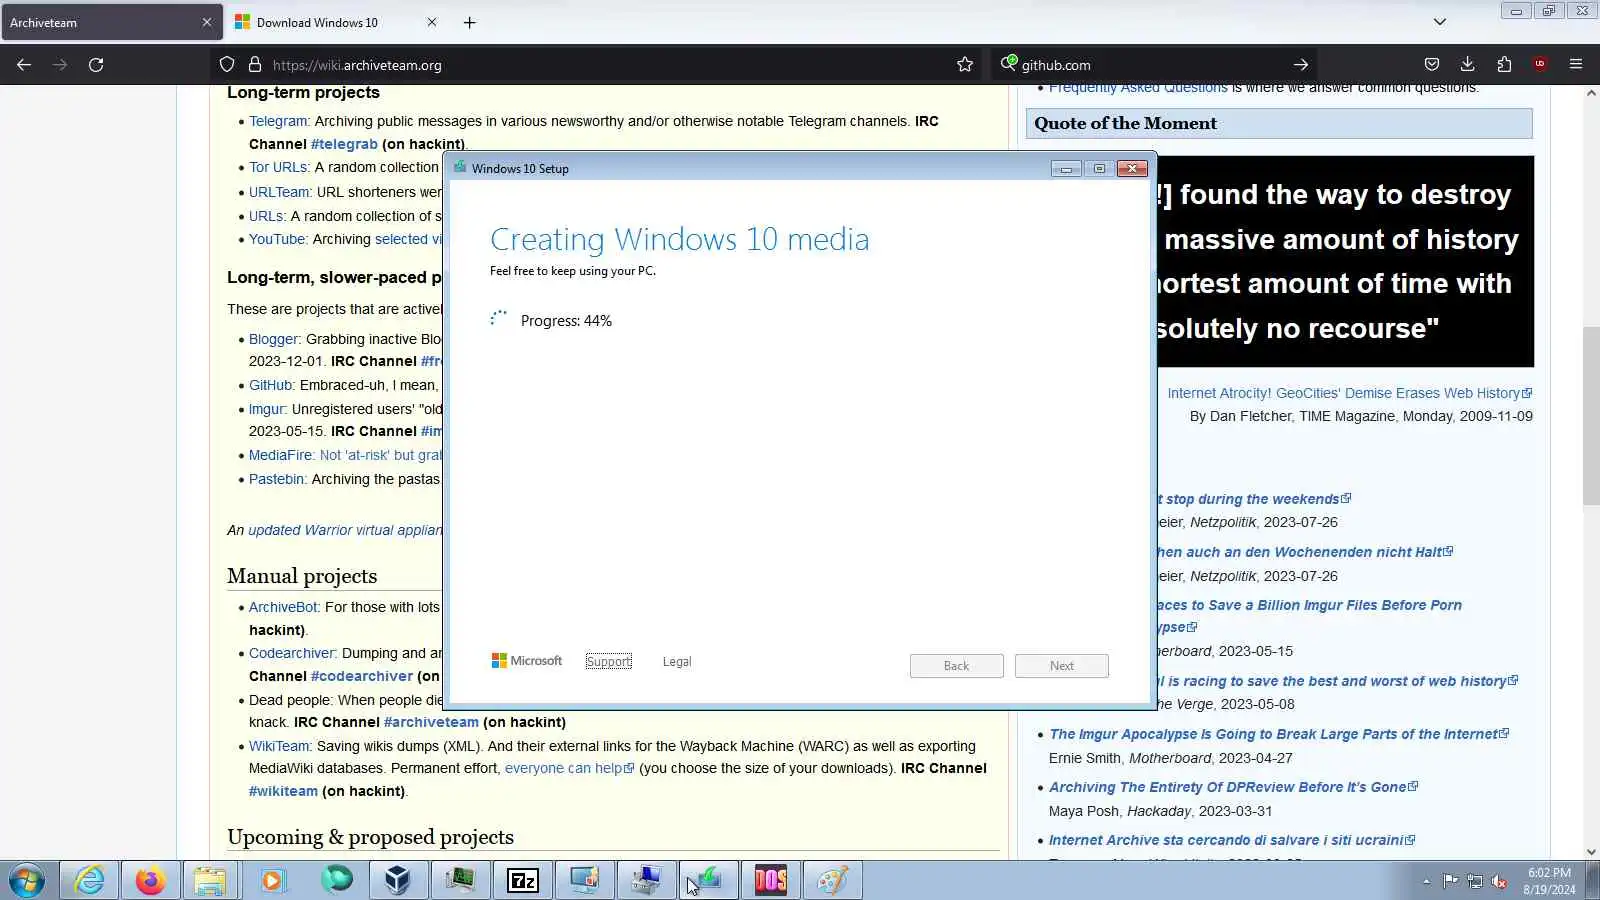
Task: Close the Archiveteam tab
Action: click(x=207, y=22)
